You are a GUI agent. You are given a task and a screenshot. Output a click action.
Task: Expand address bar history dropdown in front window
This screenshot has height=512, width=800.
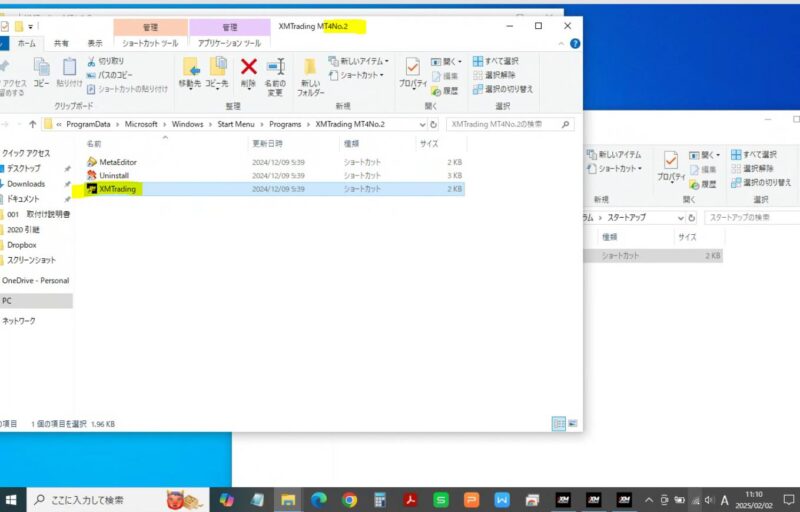click(x=422, y=124)
